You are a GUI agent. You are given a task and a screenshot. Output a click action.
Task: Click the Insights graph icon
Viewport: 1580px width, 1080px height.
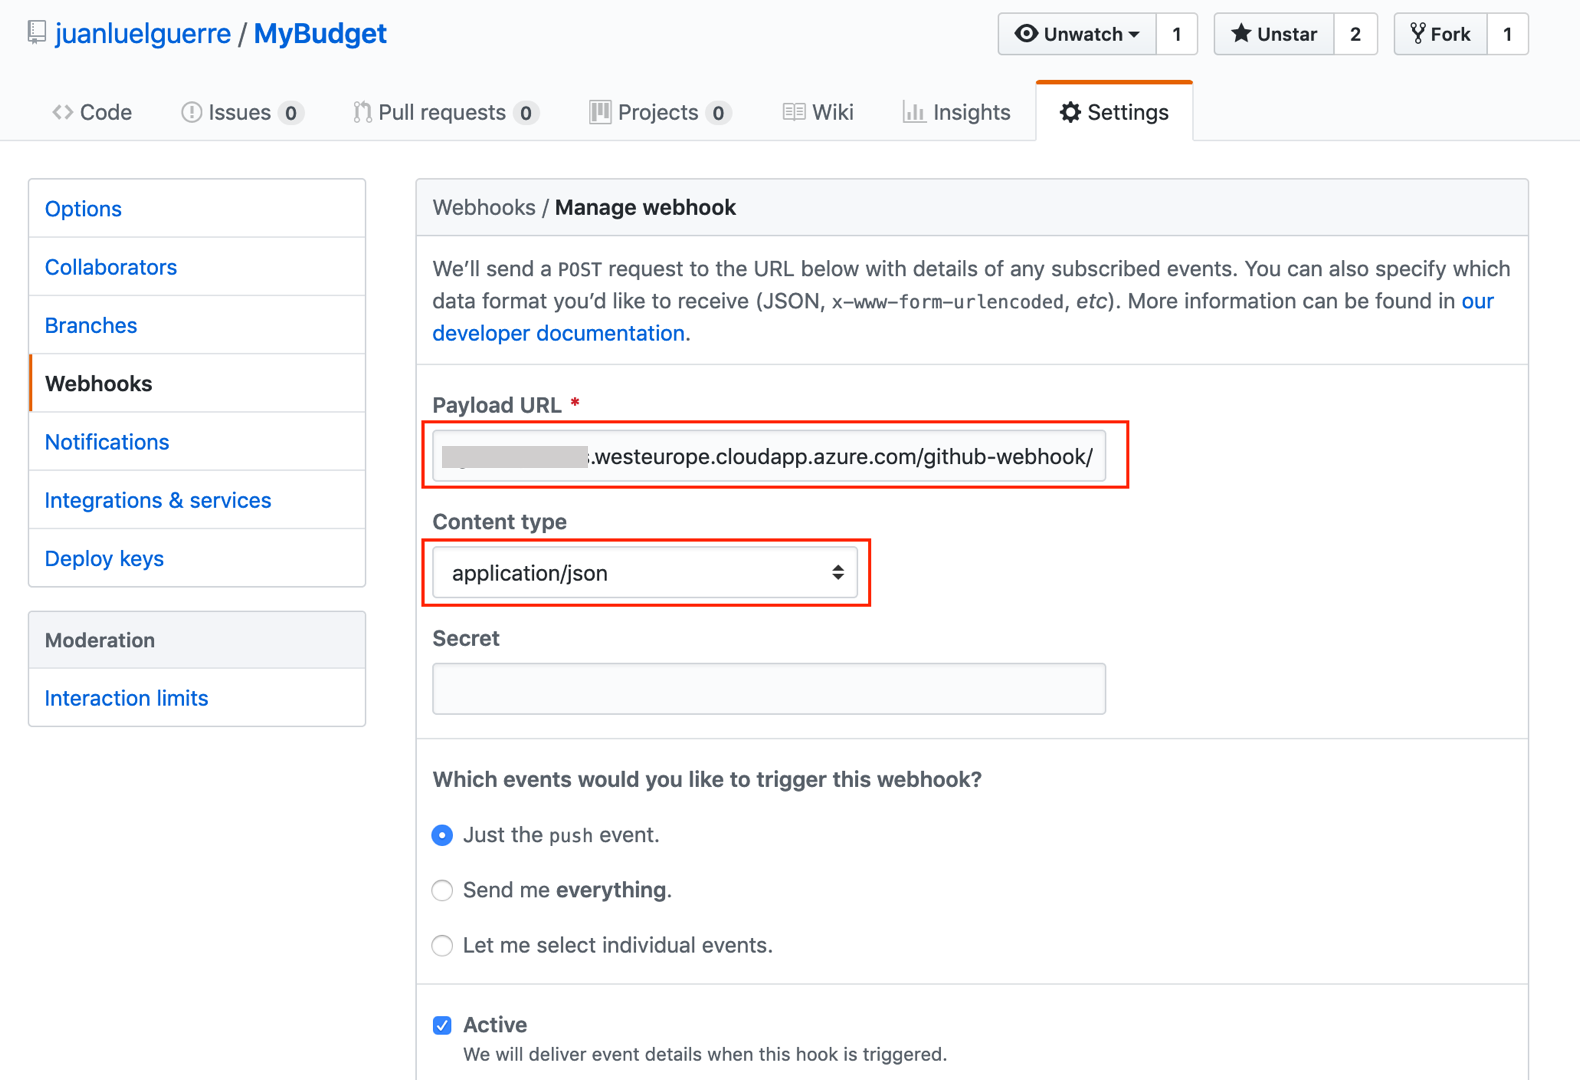coord(913,112)
